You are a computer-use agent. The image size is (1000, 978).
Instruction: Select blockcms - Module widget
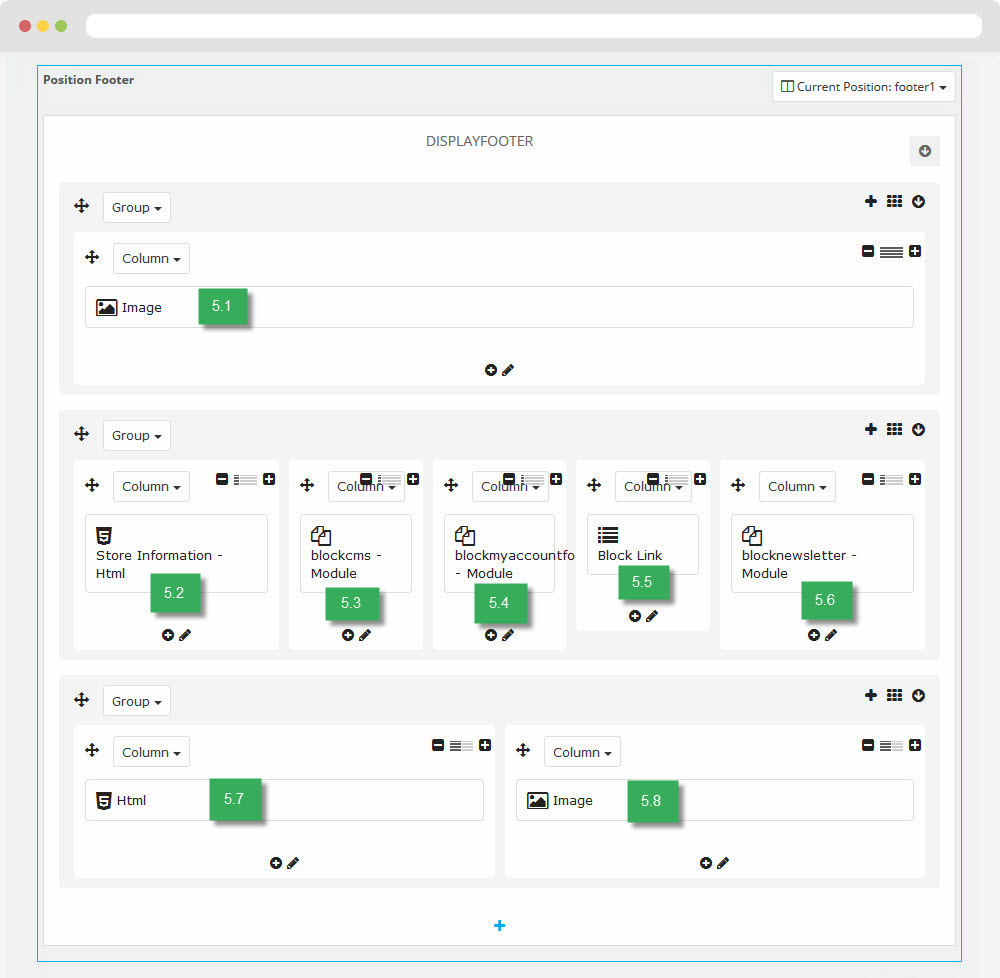[x=356, y=553]
